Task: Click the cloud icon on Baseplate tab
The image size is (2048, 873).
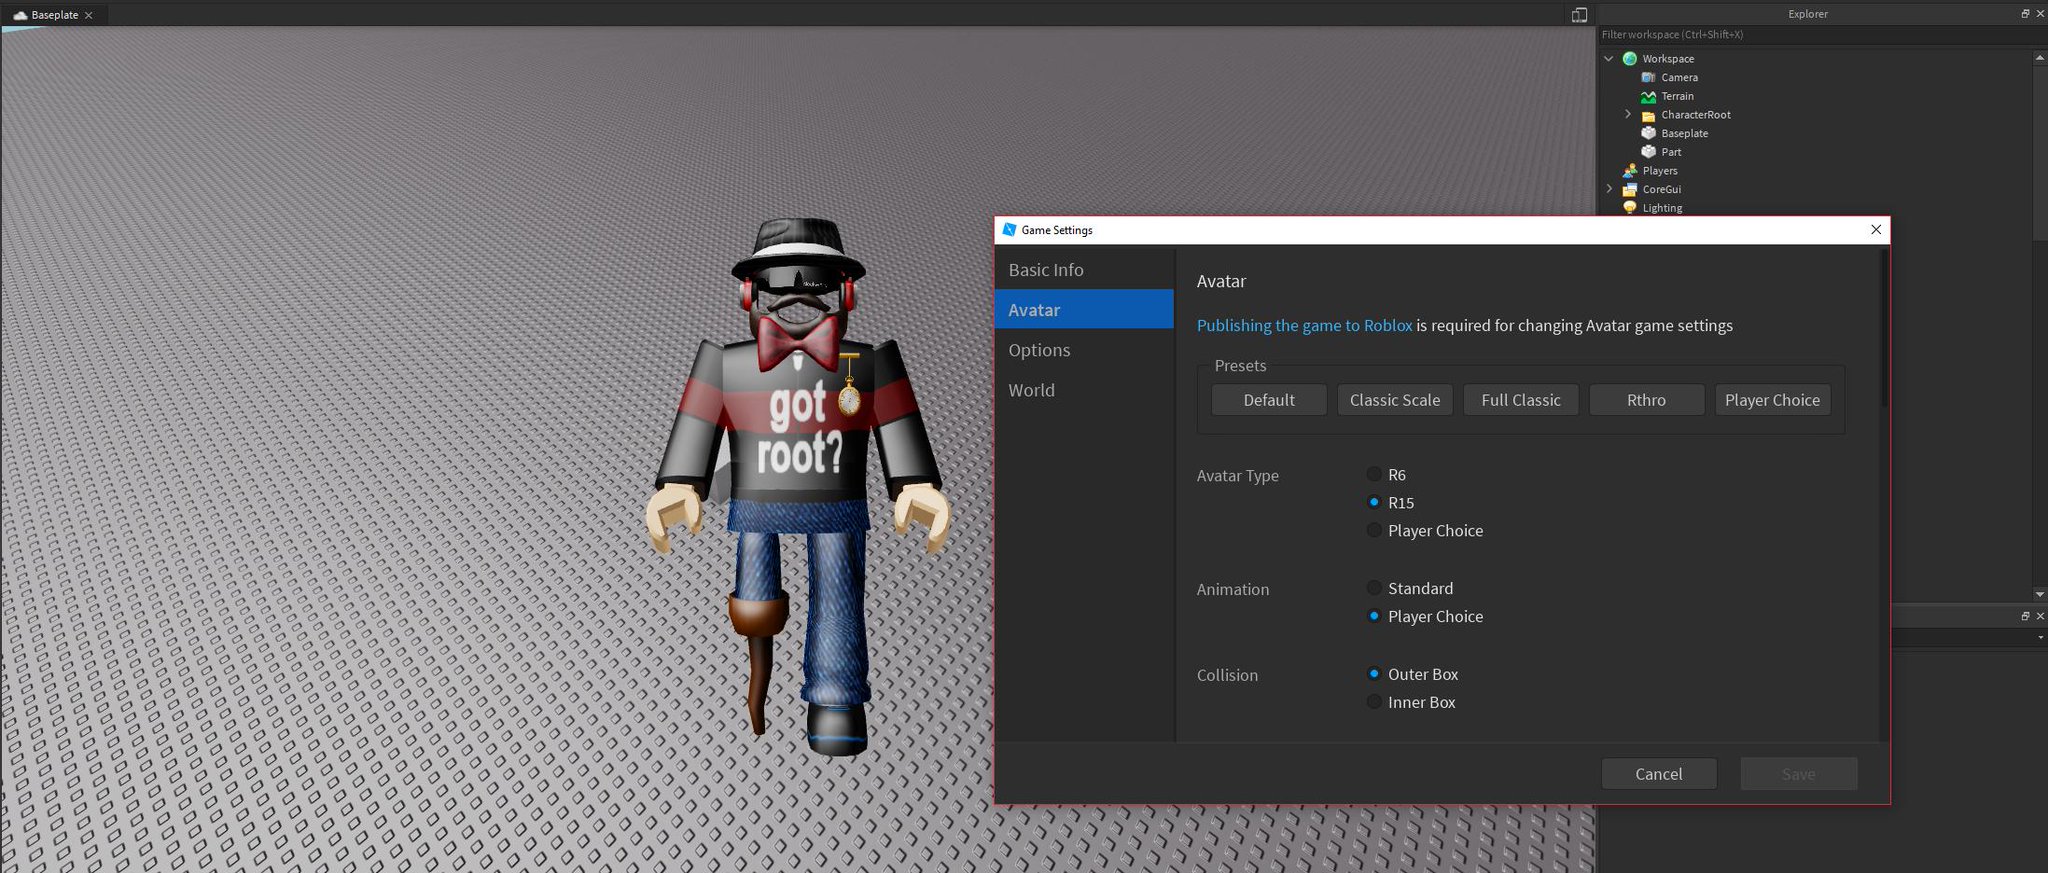Action: [x=20, y=15]
